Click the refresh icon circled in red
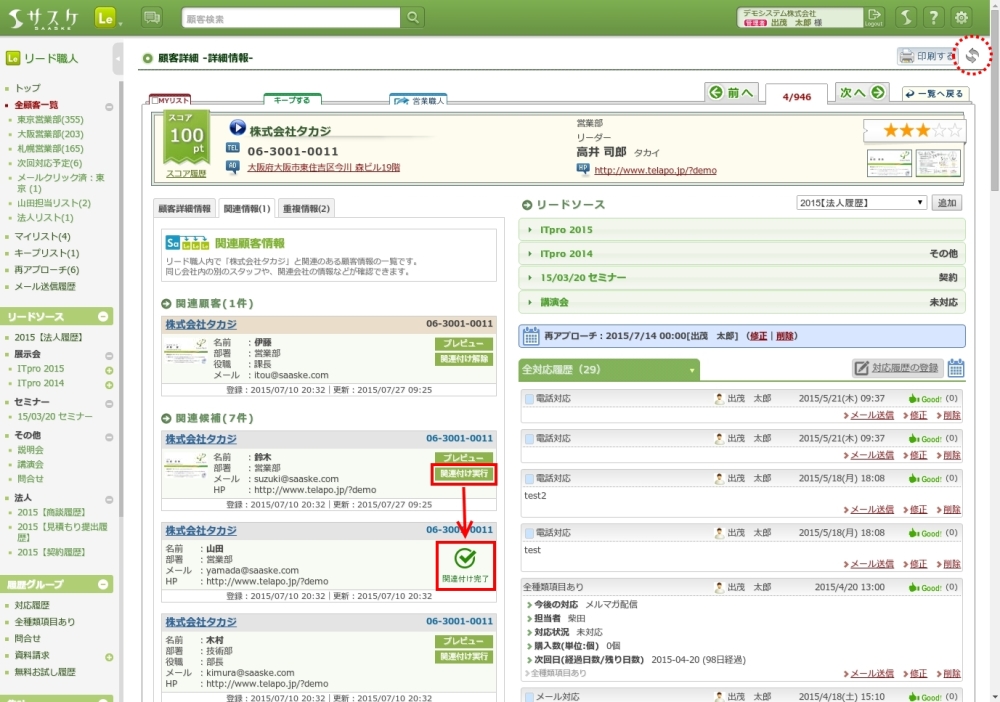This screenshot has width=1000, height=702. pyautogui.click(x=972, y=56)
